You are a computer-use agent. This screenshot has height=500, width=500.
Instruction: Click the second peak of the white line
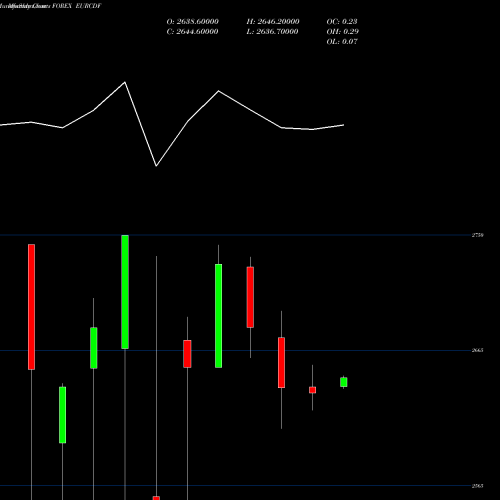[x=219, y=91]
